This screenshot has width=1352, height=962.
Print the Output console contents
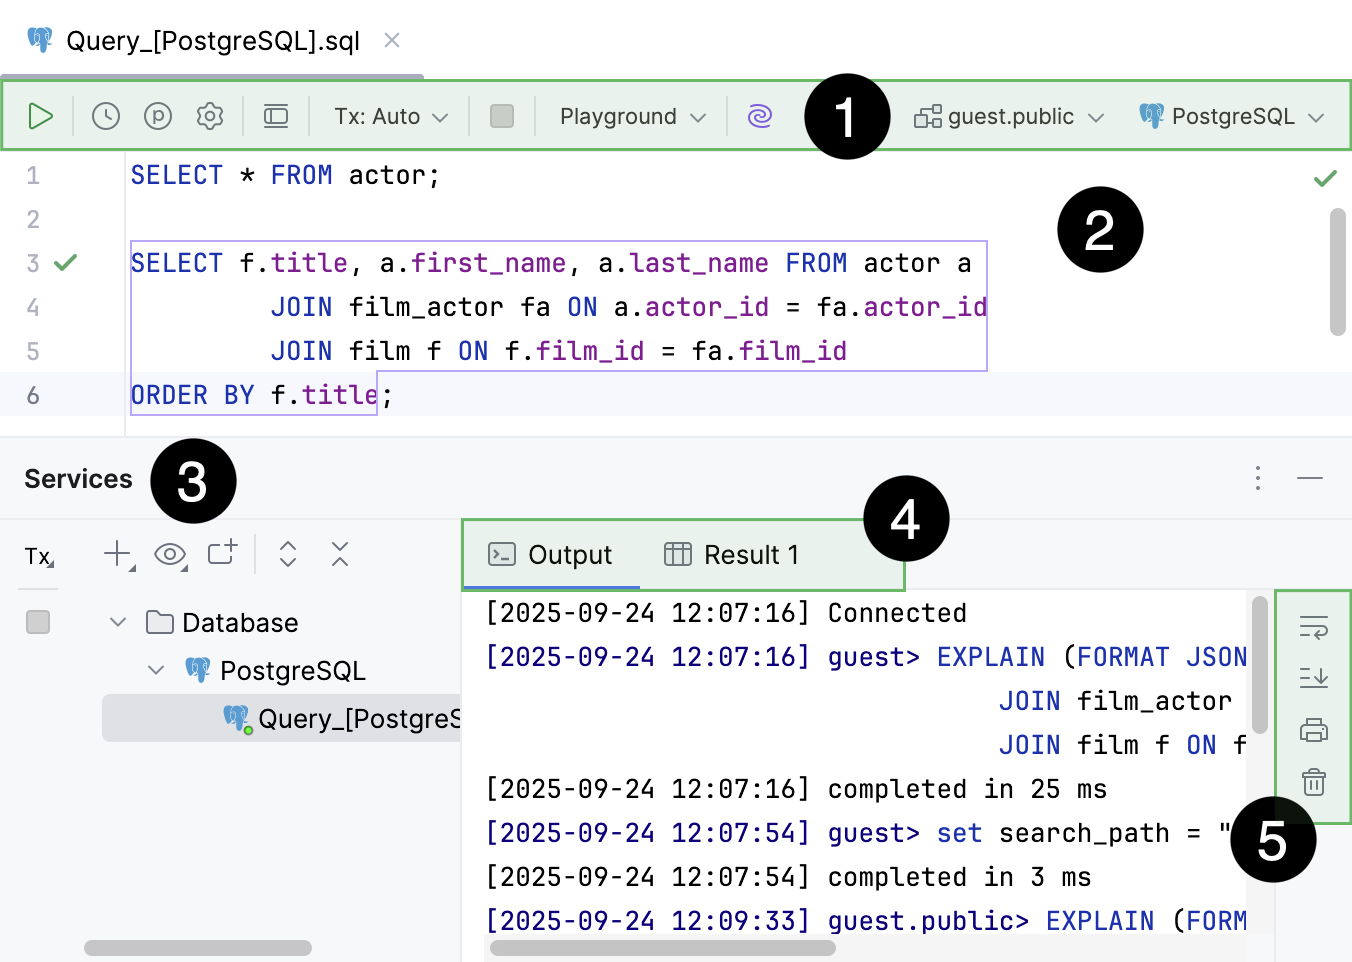[x=1313, y=730]
